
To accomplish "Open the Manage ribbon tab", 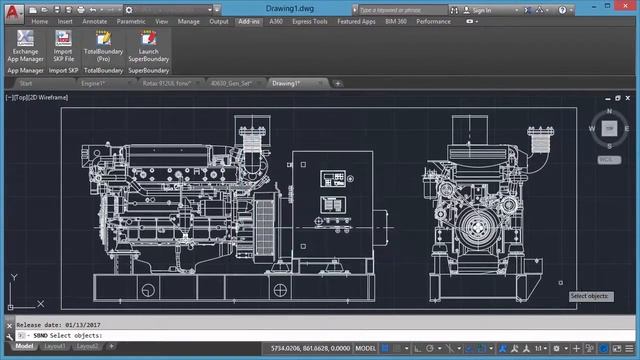I will 188,22.
